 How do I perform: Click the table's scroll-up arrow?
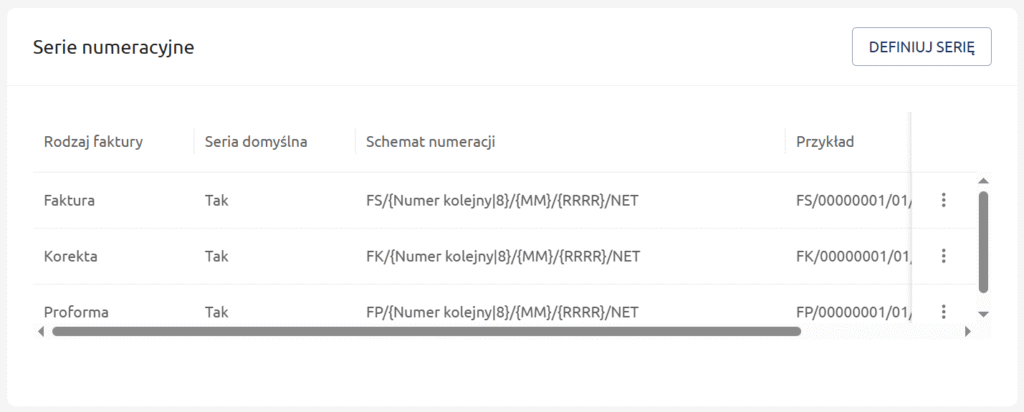coord(983,181)
